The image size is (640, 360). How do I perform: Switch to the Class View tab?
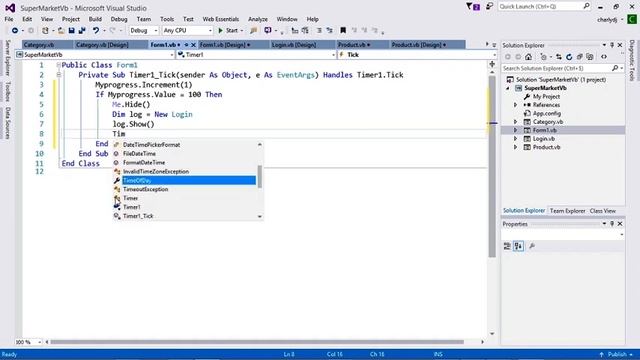pos(602,211)
